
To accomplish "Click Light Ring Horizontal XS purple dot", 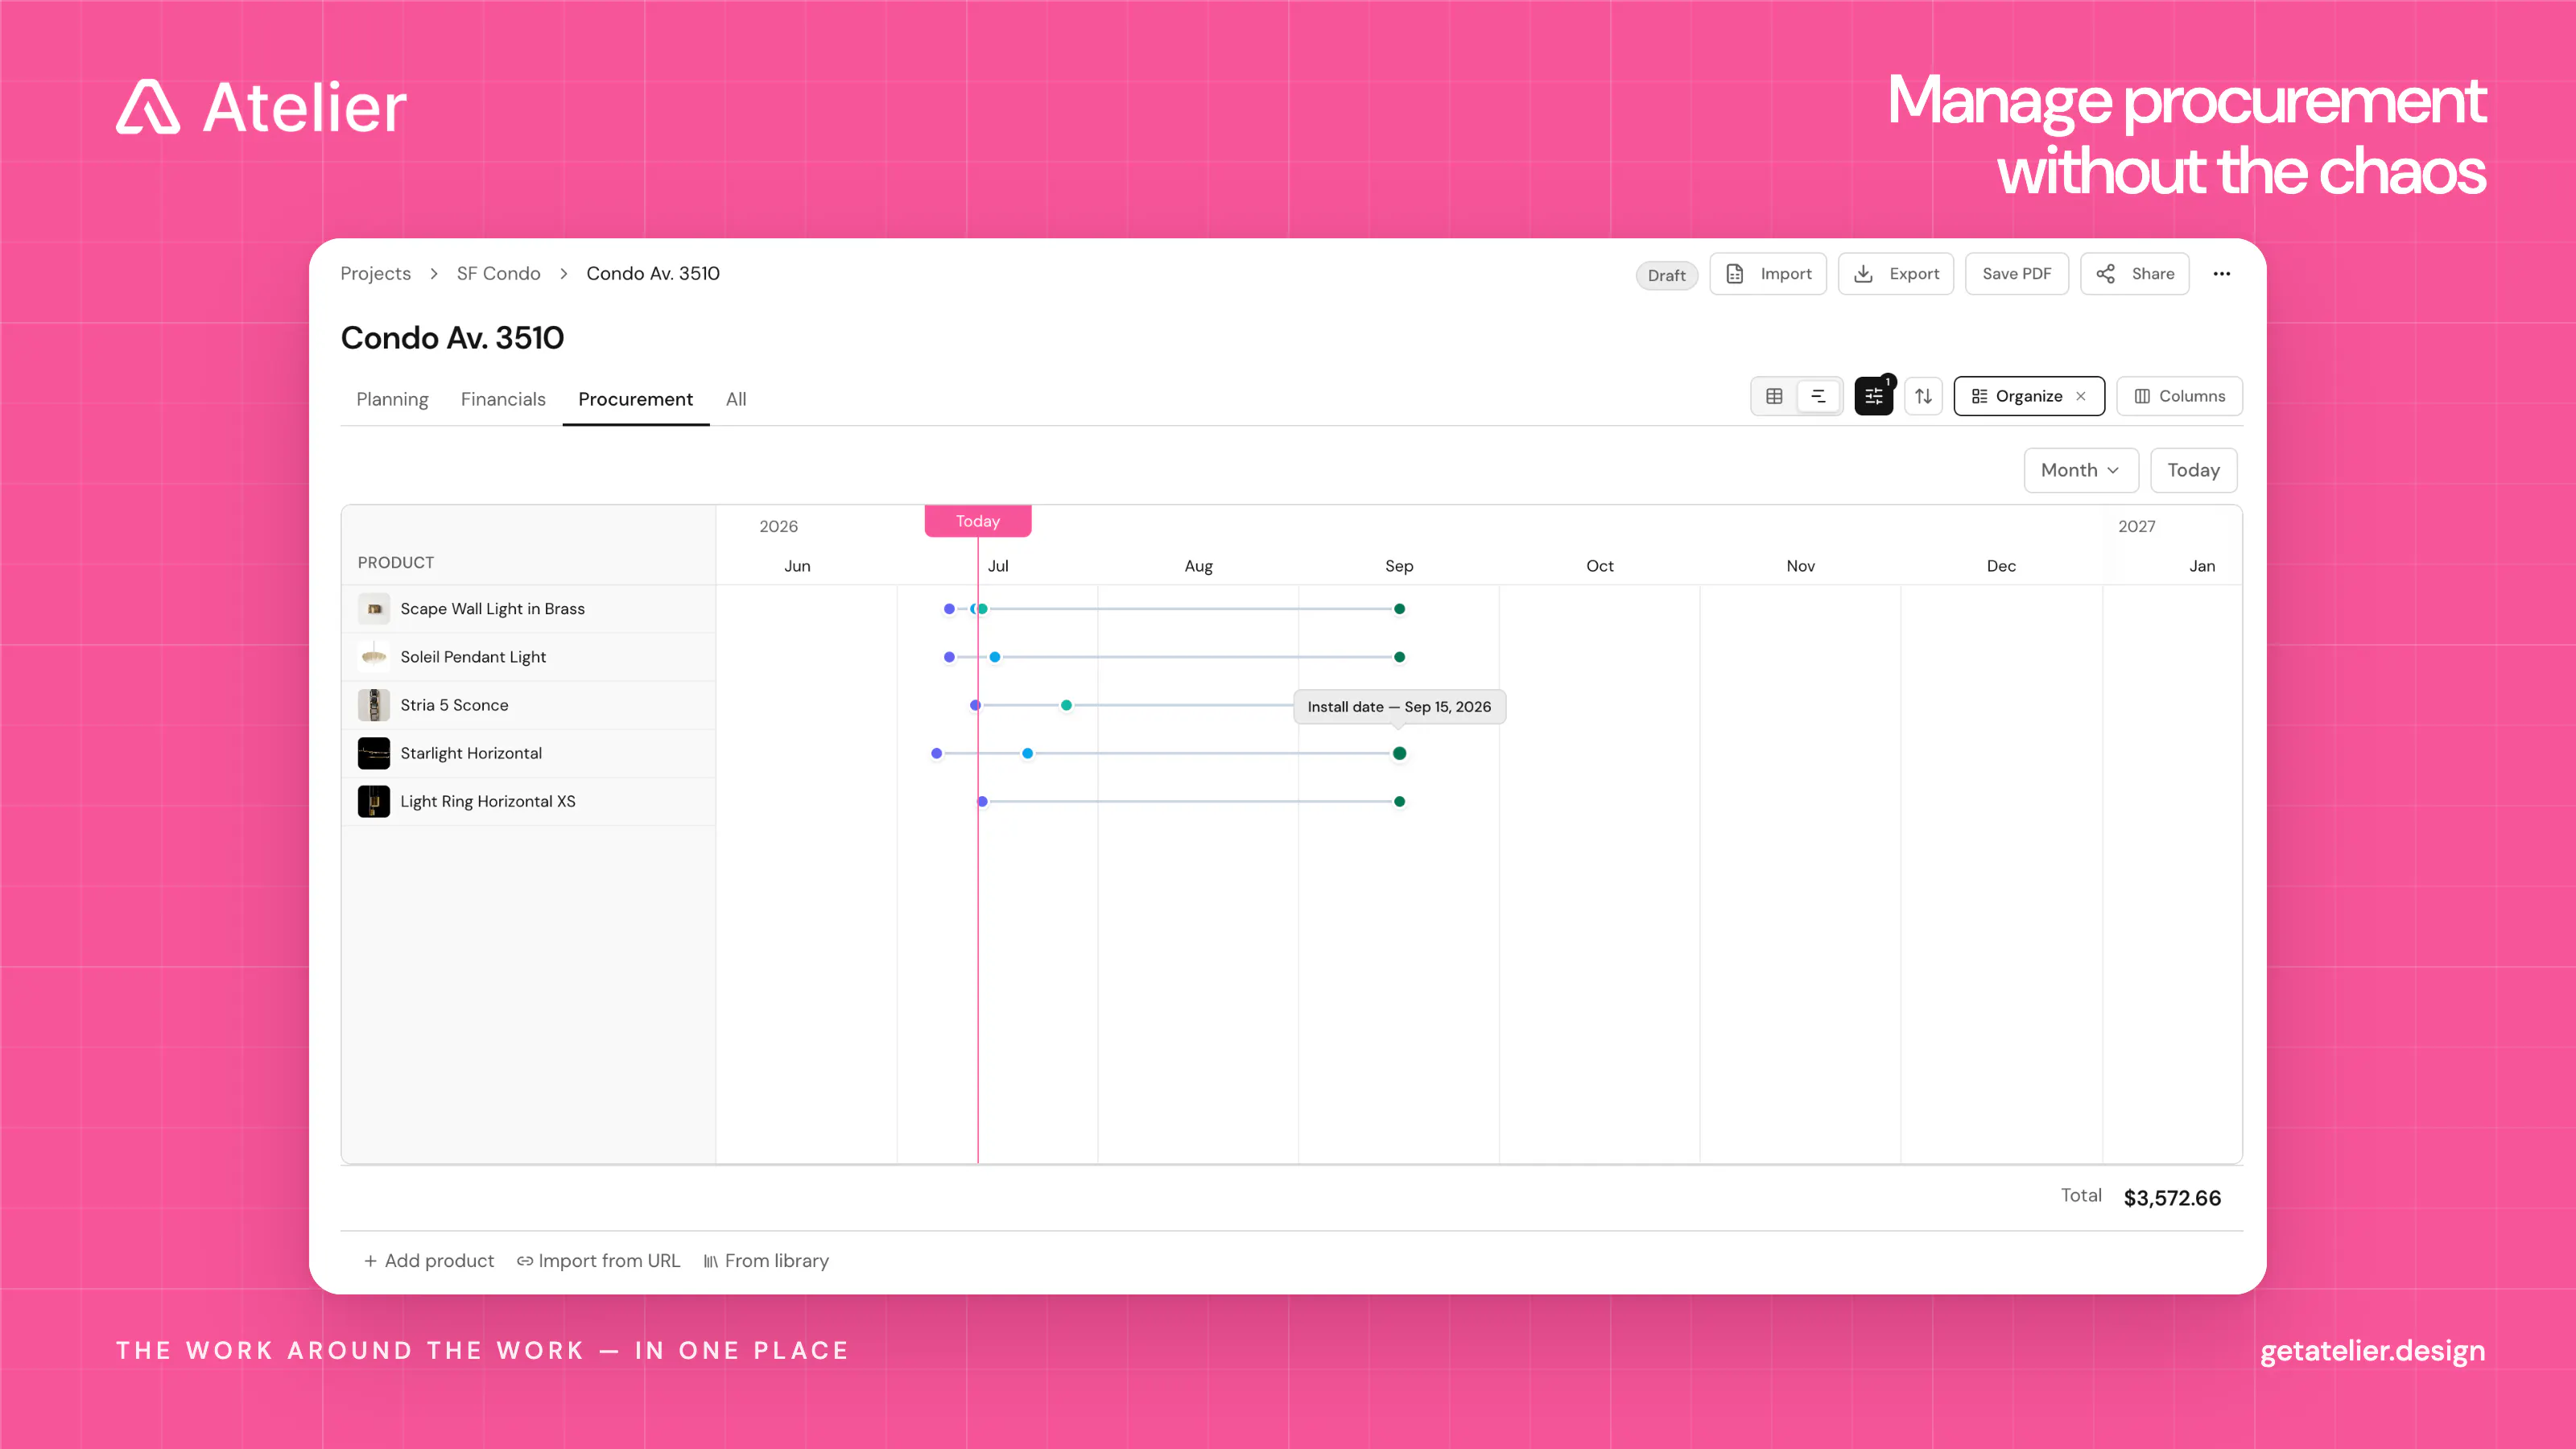I will point(982,801).
